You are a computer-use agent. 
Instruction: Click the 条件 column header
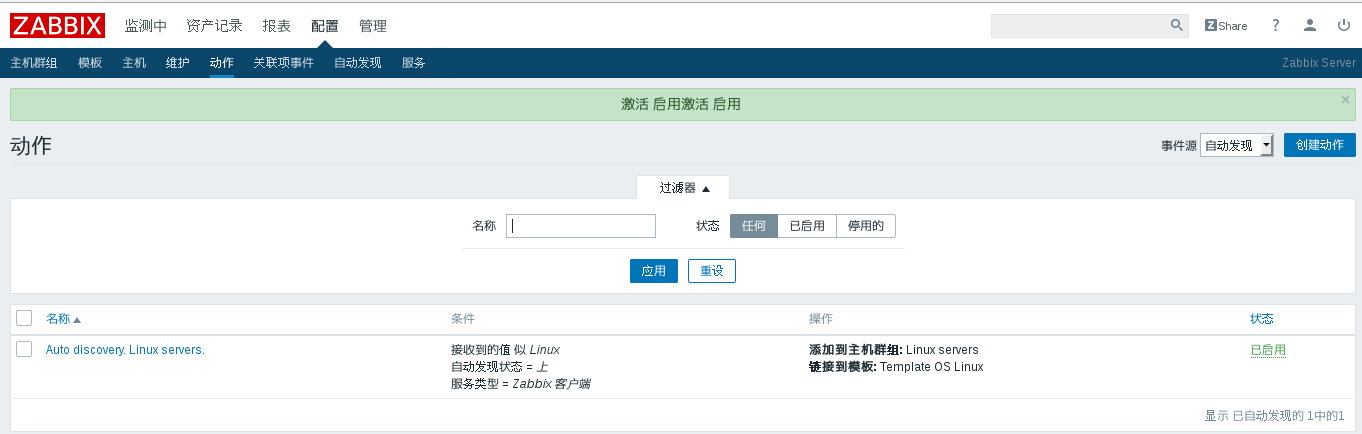pyautogui.click(x=463, y=319)
